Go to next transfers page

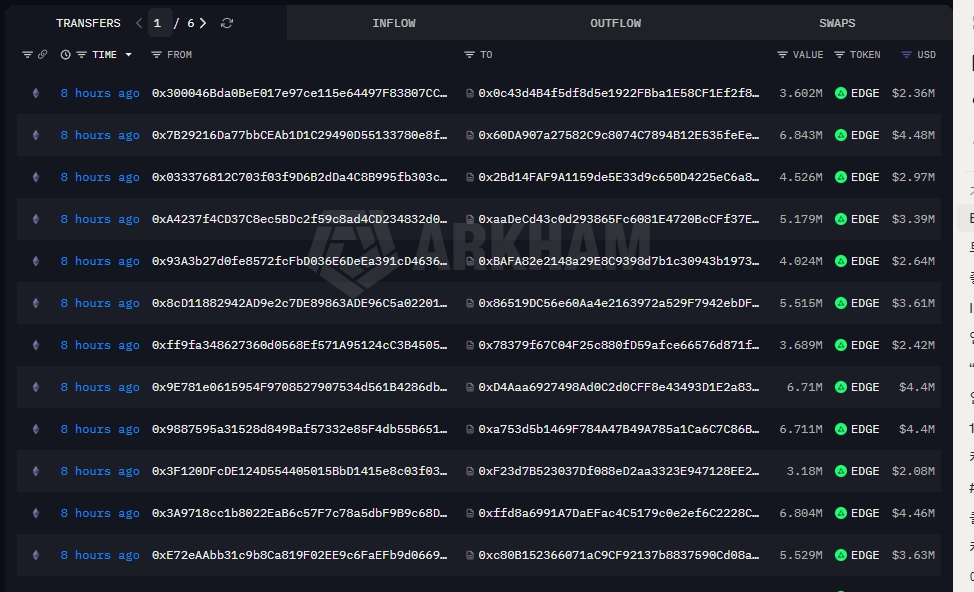coord(204,23)
